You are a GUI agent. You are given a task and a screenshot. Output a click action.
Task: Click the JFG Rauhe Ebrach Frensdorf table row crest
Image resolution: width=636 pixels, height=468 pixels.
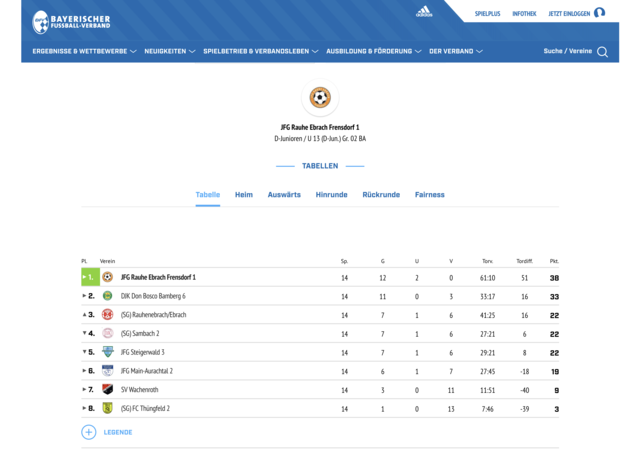[107, 277]
